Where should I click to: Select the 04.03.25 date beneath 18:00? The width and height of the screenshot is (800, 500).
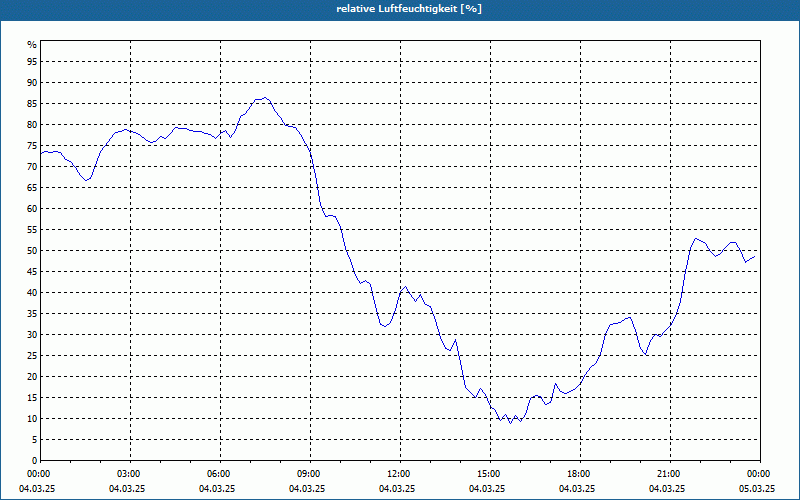pos(577,489)
